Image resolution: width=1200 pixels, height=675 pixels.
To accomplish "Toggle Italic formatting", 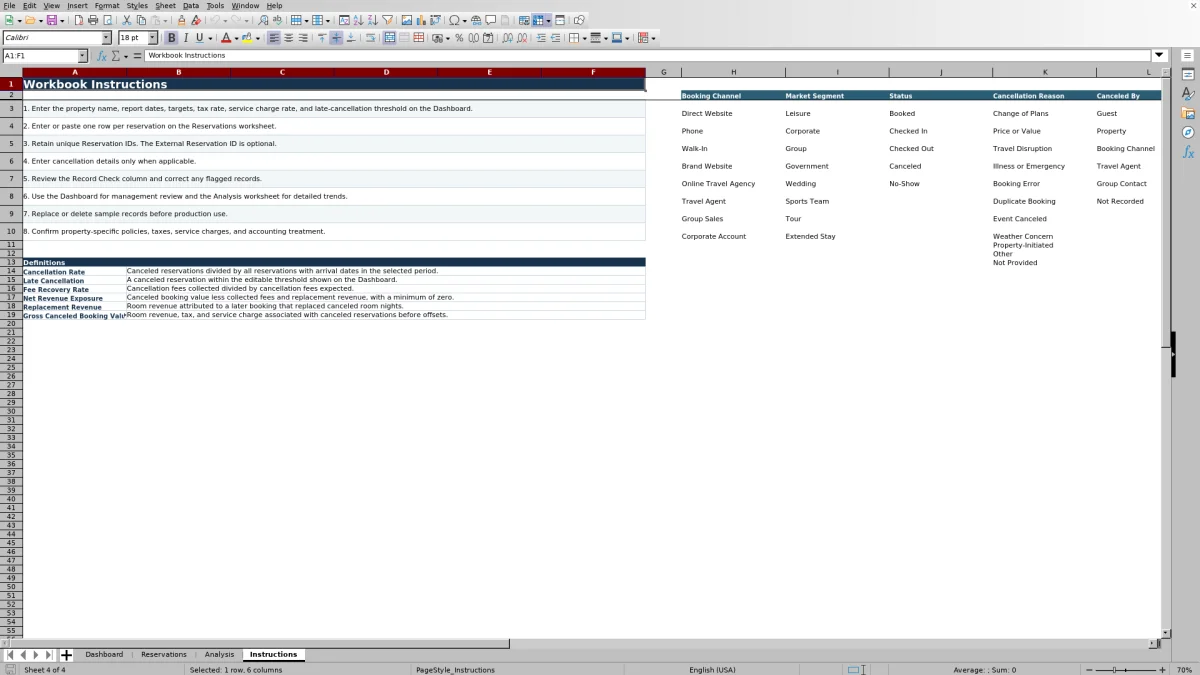I will [x=186, y=38].
